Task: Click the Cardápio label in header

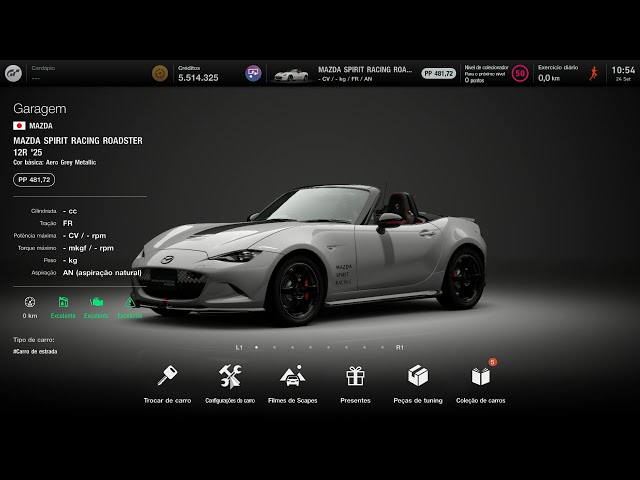Action: pyautogui.click(x=43, y=68)
